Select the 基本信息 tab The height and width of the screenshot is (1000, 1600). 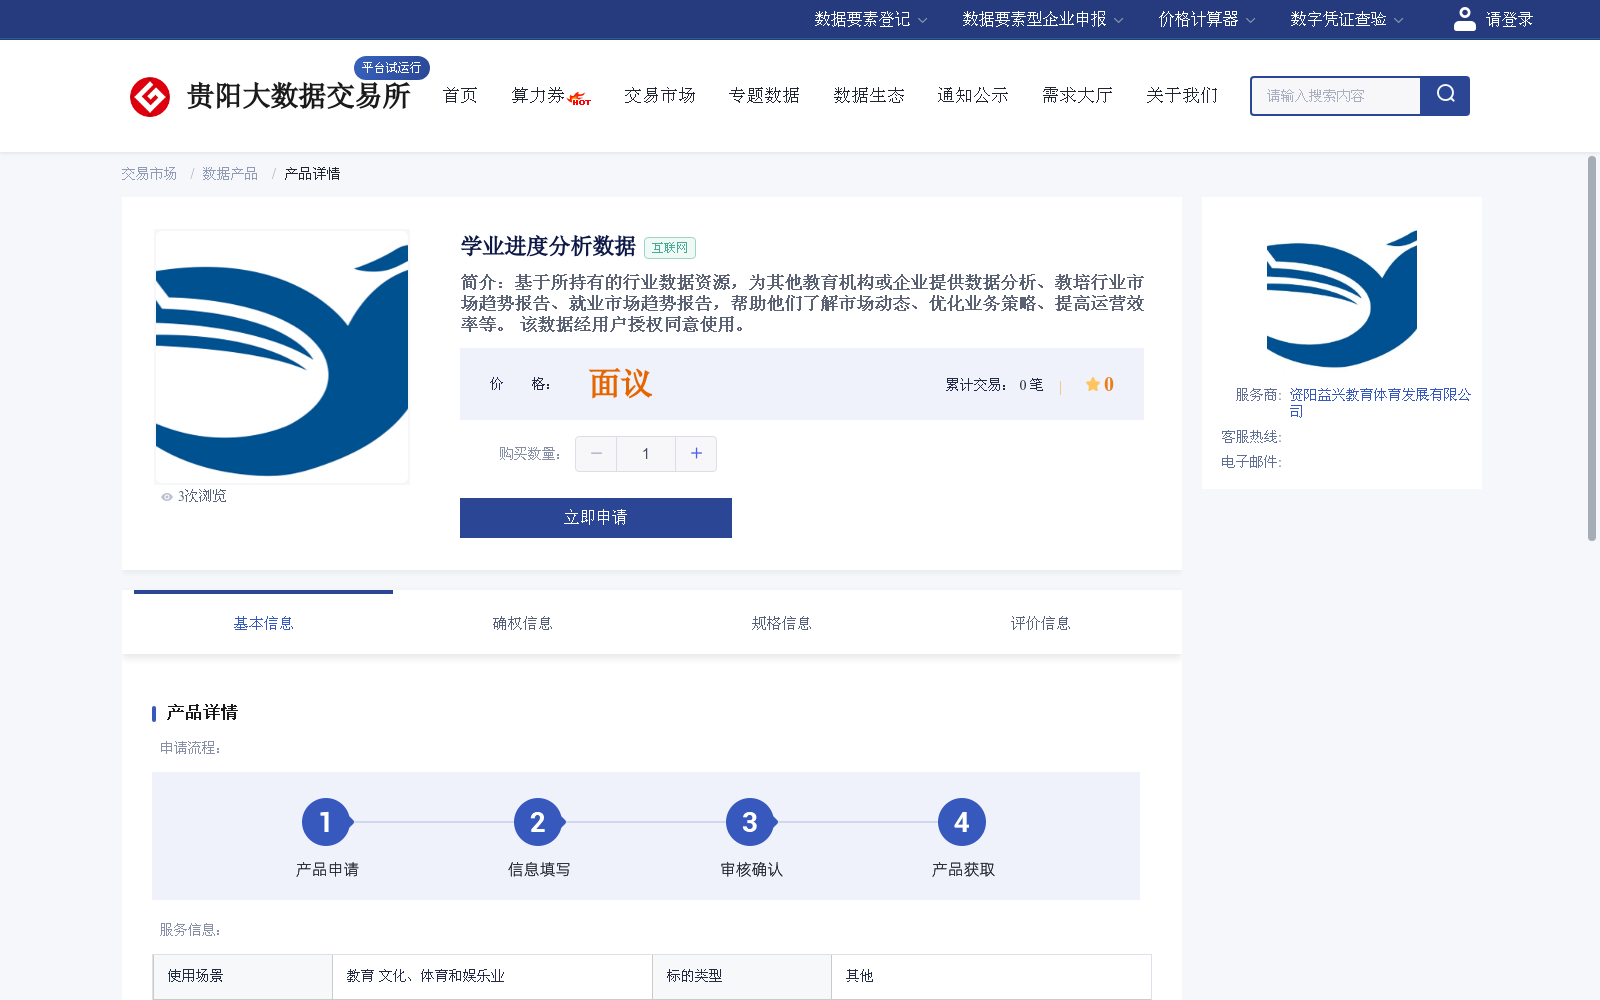263,623
